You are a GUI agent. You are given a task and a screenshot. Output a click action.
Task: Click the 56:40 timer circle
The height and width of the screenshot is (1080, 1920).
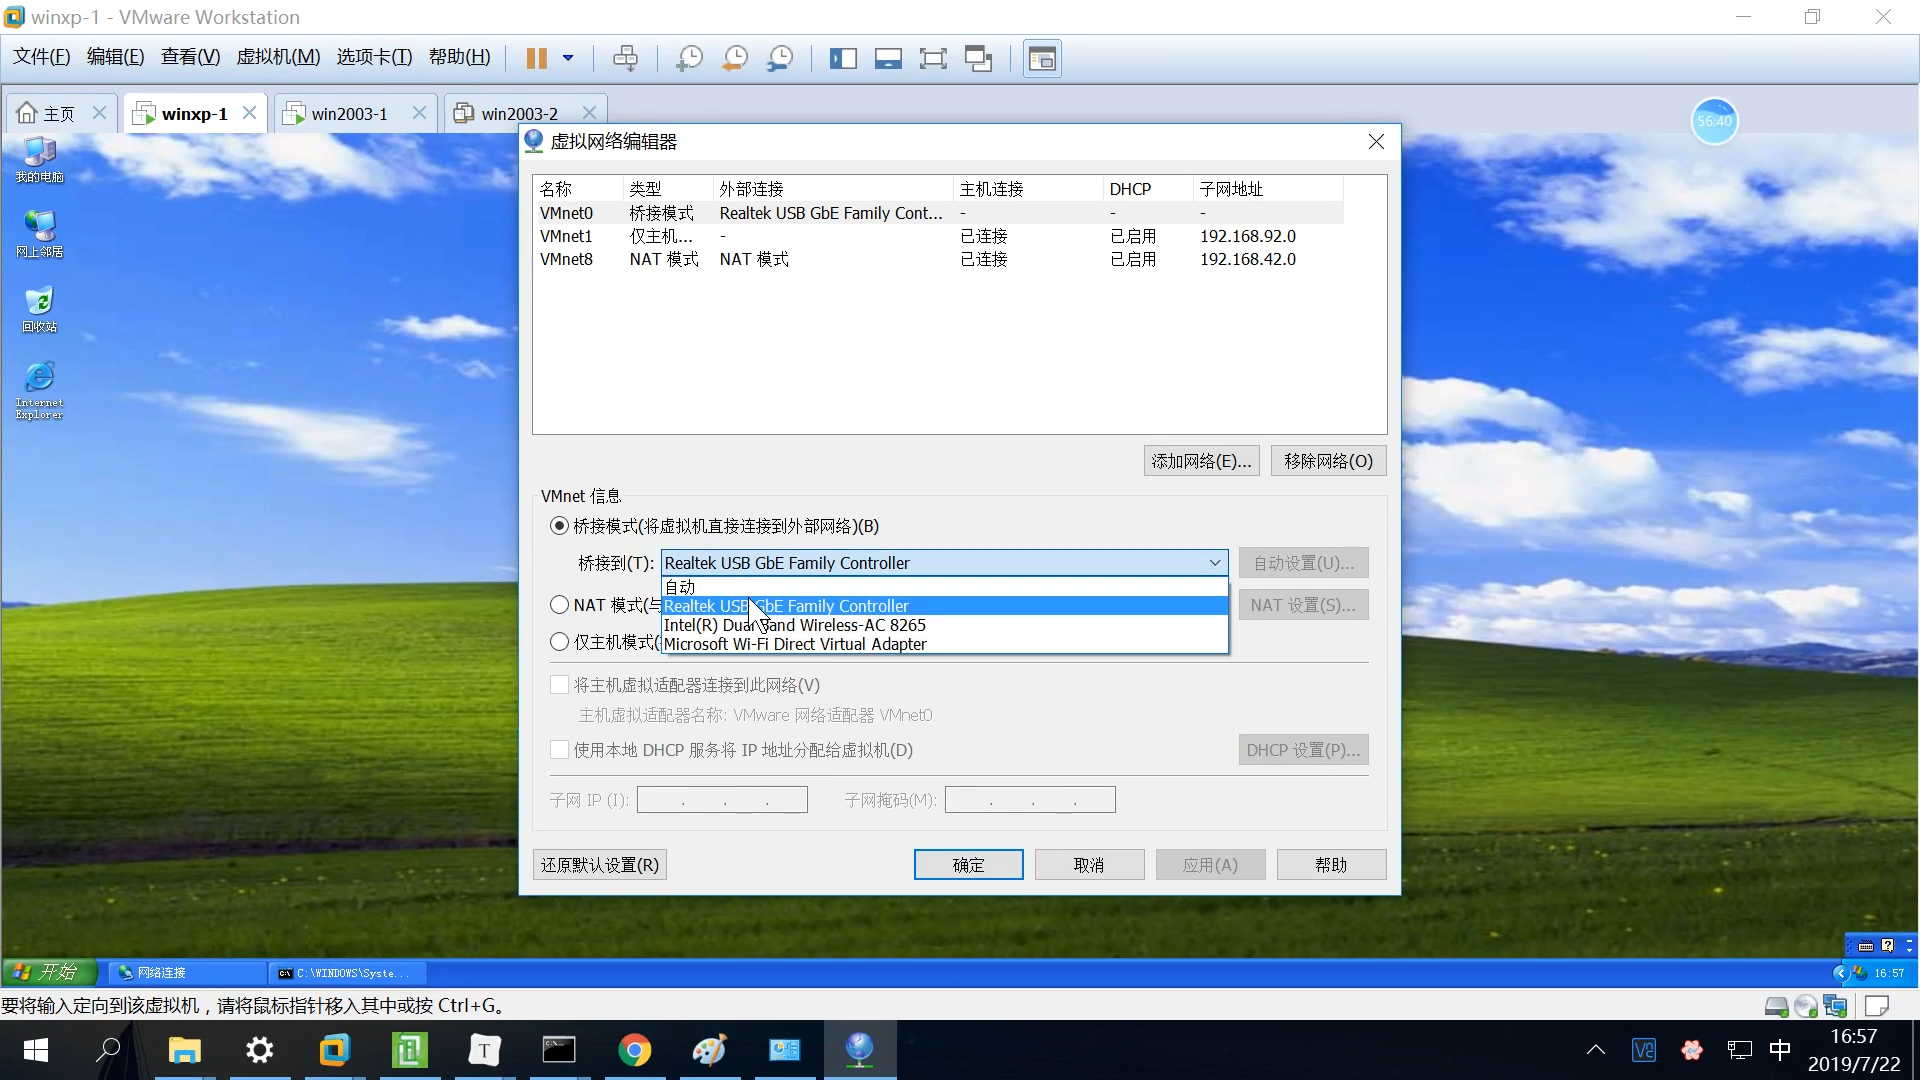pos(1714,121)
